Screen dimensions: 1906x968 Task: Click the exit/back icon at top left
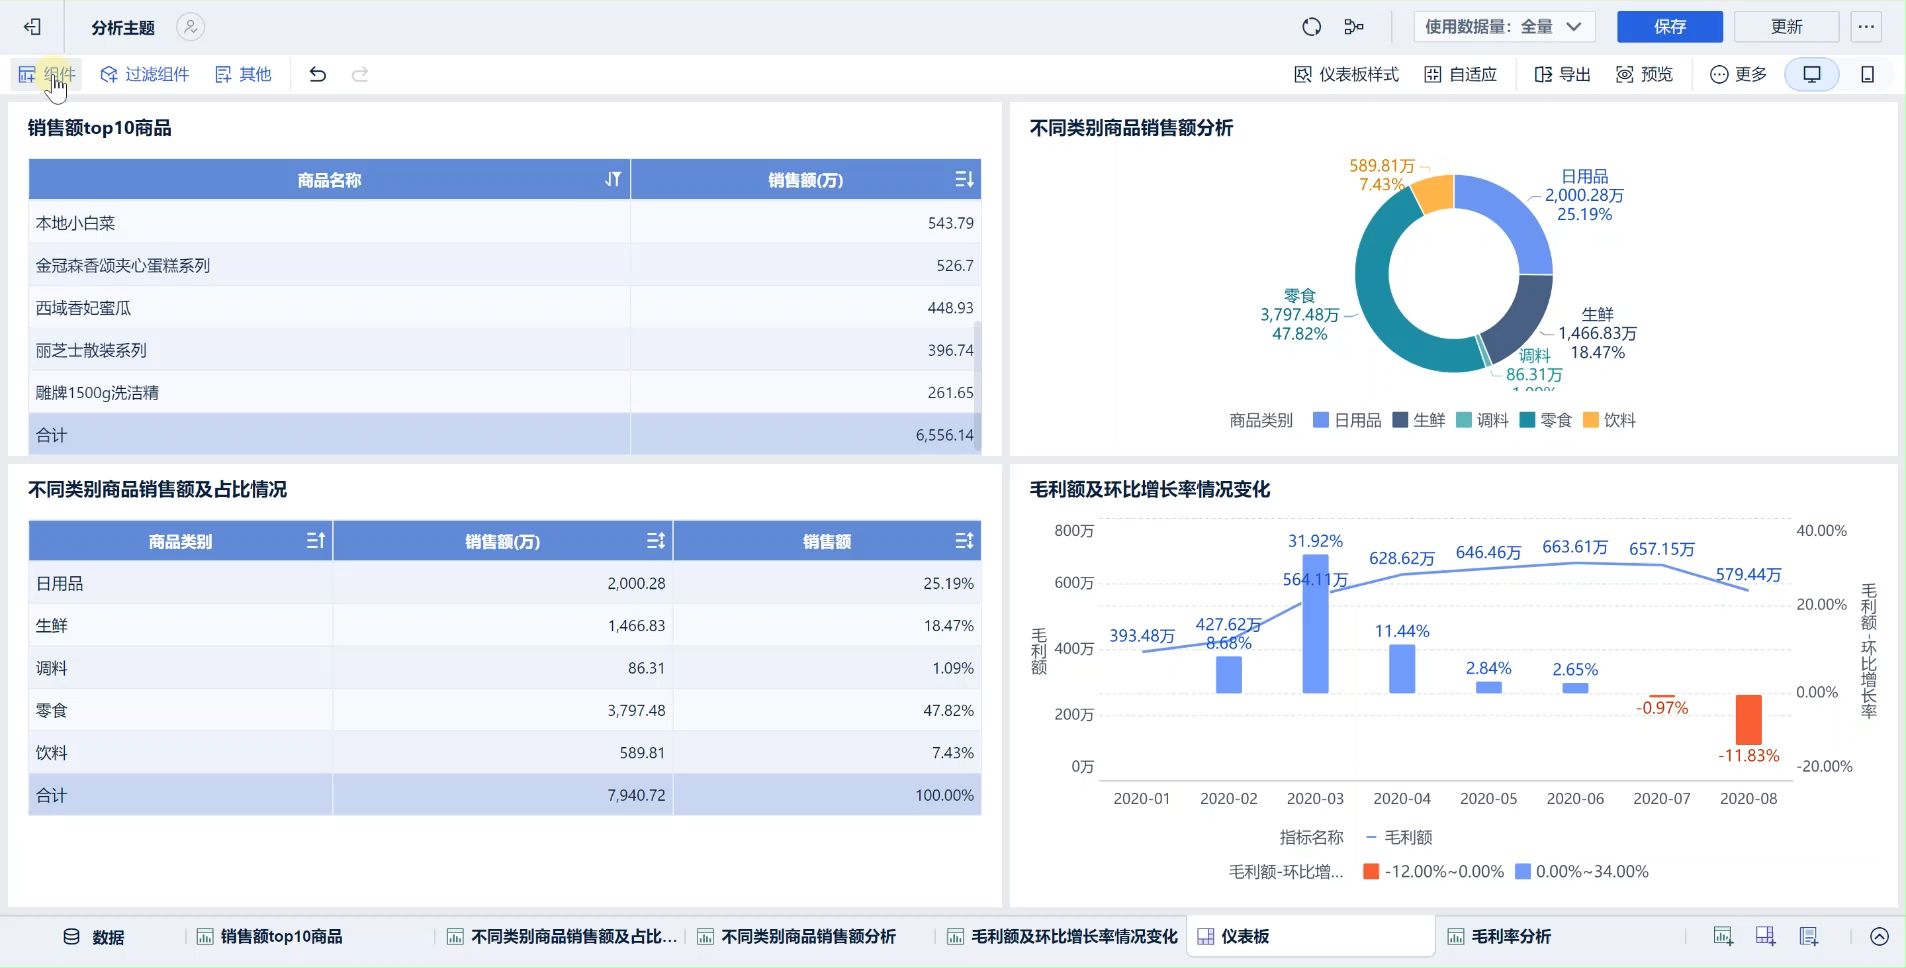point(32,27)
